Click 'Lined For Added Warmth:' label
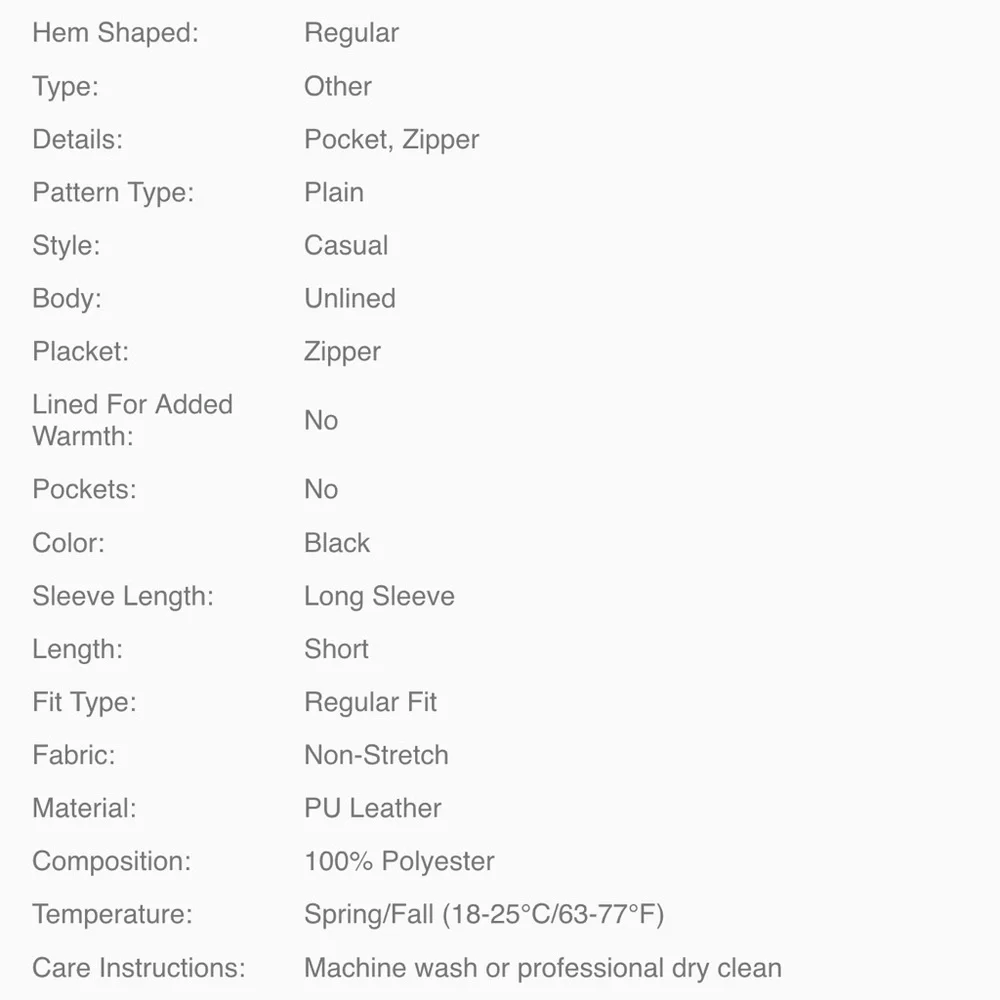Image resolution: width=1000 pixels, height=1000 pixels. (x=132, y=420)
